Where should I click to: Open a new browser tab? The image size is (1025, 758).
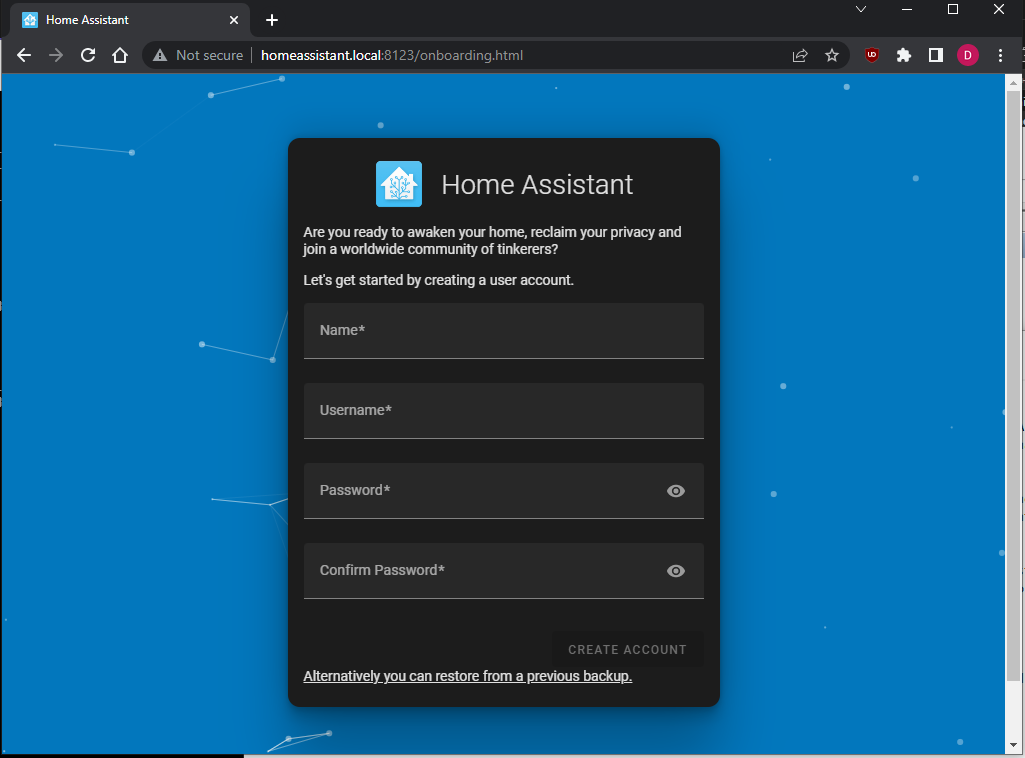pyautogui.click(x=272, y=20)
